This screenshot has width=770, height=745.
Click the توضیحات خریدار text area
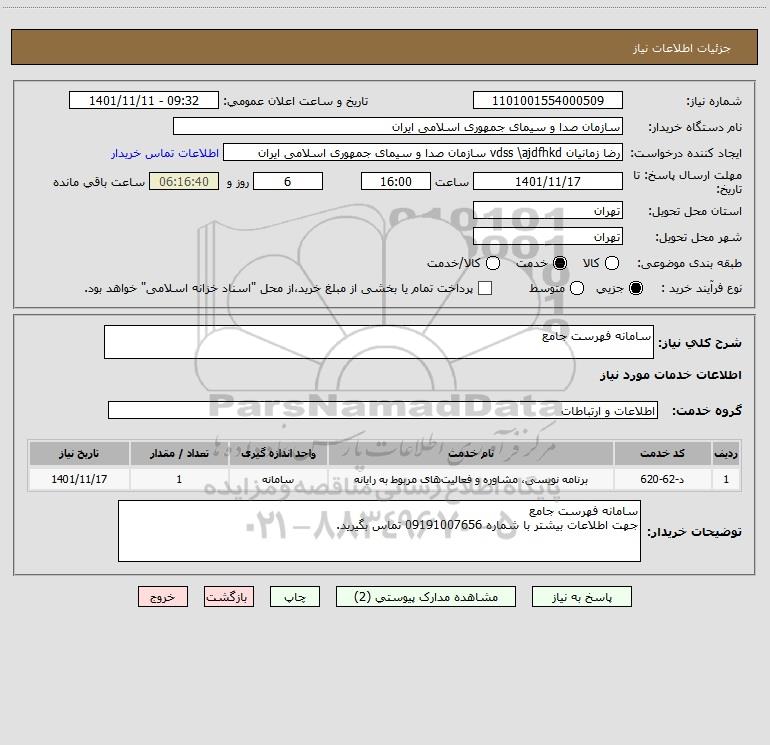(379, 531)
